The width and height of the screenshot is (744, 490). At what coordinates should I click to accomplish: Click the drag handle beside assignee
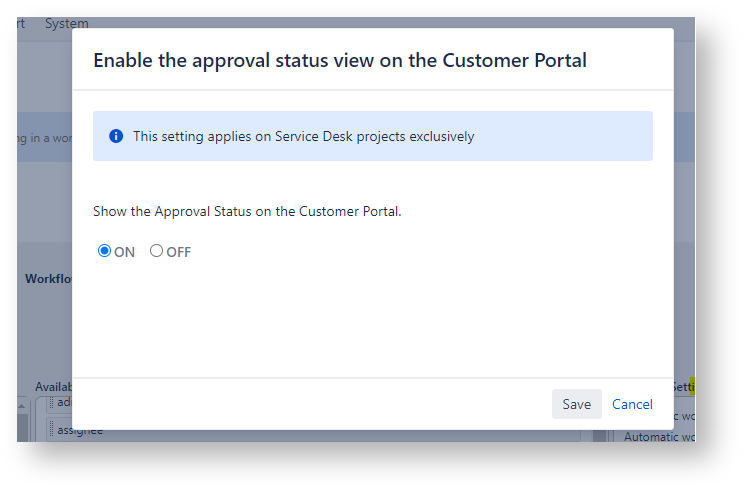point(51,432)
